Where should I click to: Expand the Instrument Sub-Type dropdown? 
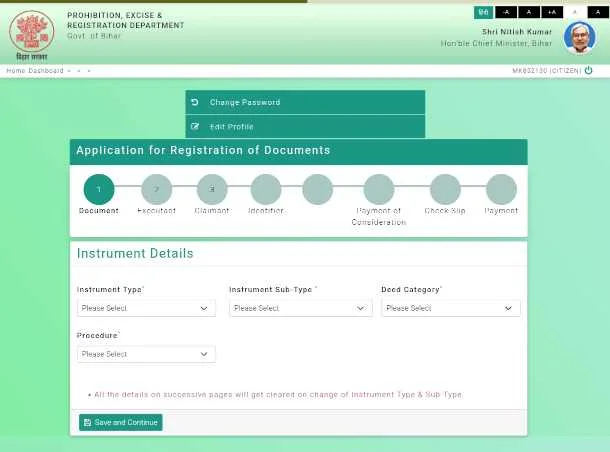(x=300, y=308)
